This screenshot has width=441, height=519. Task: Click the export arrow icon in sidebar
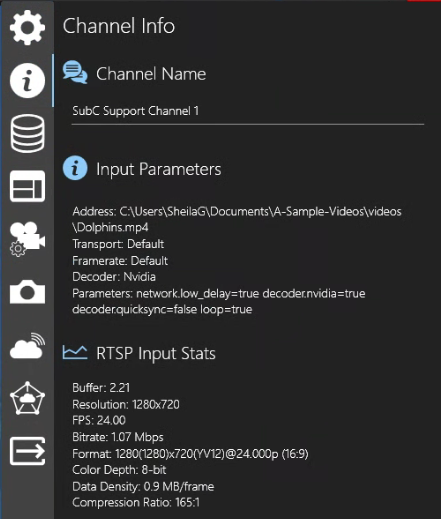pyautogui.click(x=27, y=451)
